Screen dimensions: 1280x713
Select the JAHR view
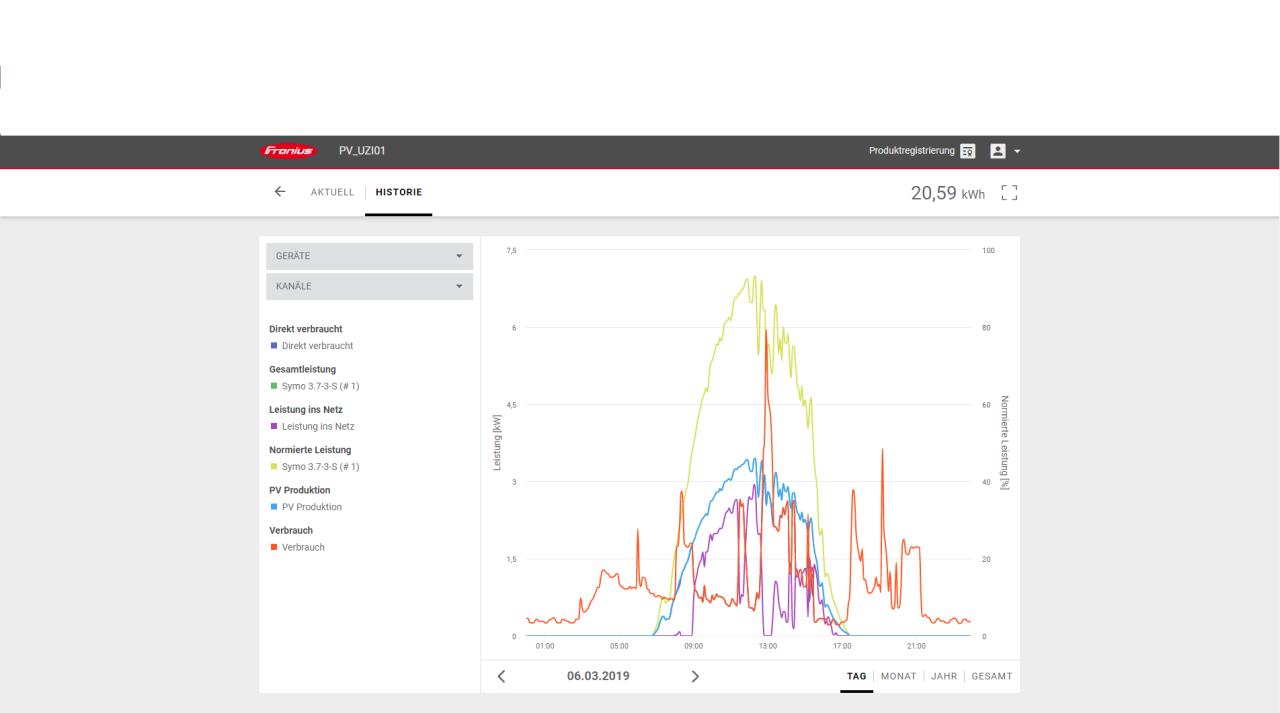943,677
